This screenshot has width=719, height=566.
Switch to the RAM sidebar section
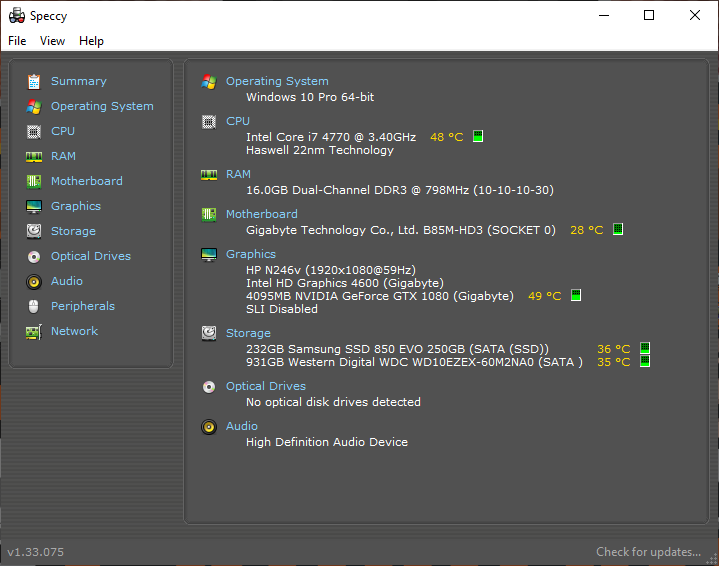(63, 156)
